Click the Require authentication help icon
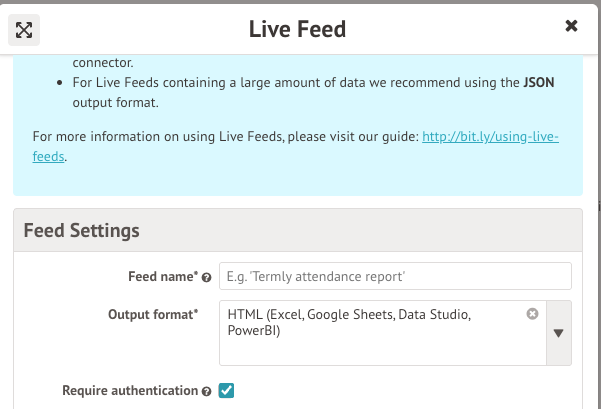 207,392
